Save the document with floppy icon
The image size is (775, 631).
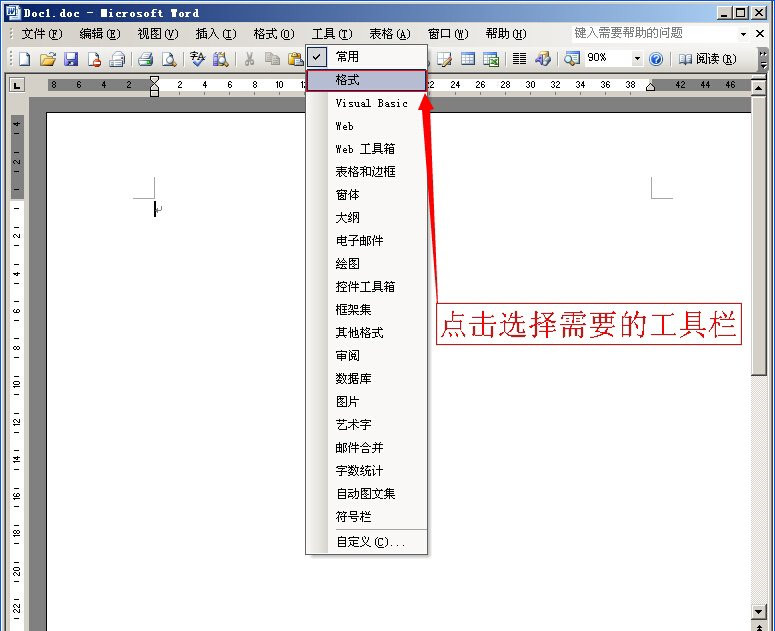click(70, 59)
